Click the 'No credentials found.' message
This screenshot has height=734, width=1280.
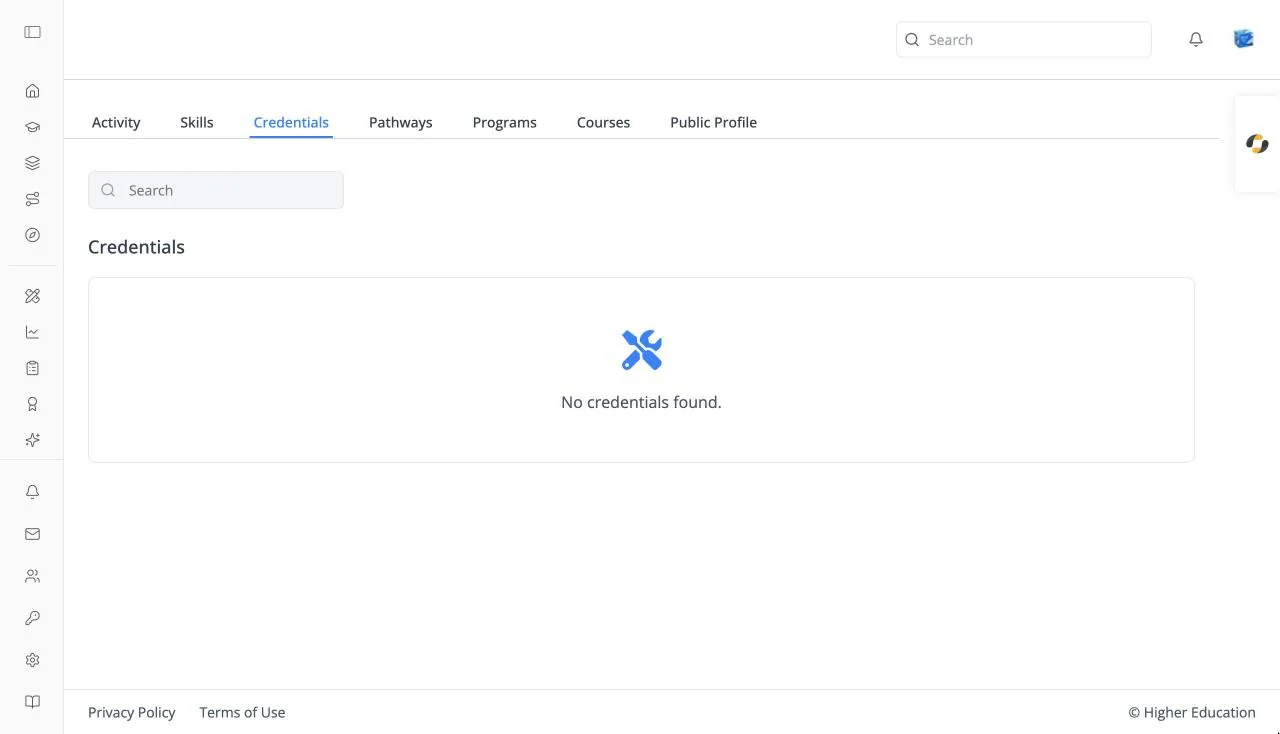click(x=641, y=402)
